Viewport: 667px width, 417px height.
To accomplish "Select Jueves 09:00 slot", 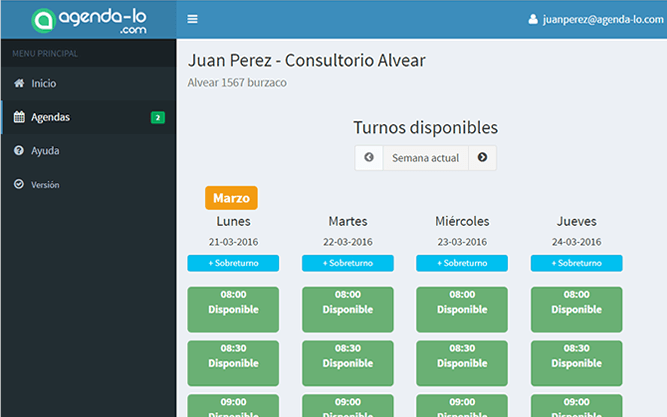I will [x=576, y=406].
